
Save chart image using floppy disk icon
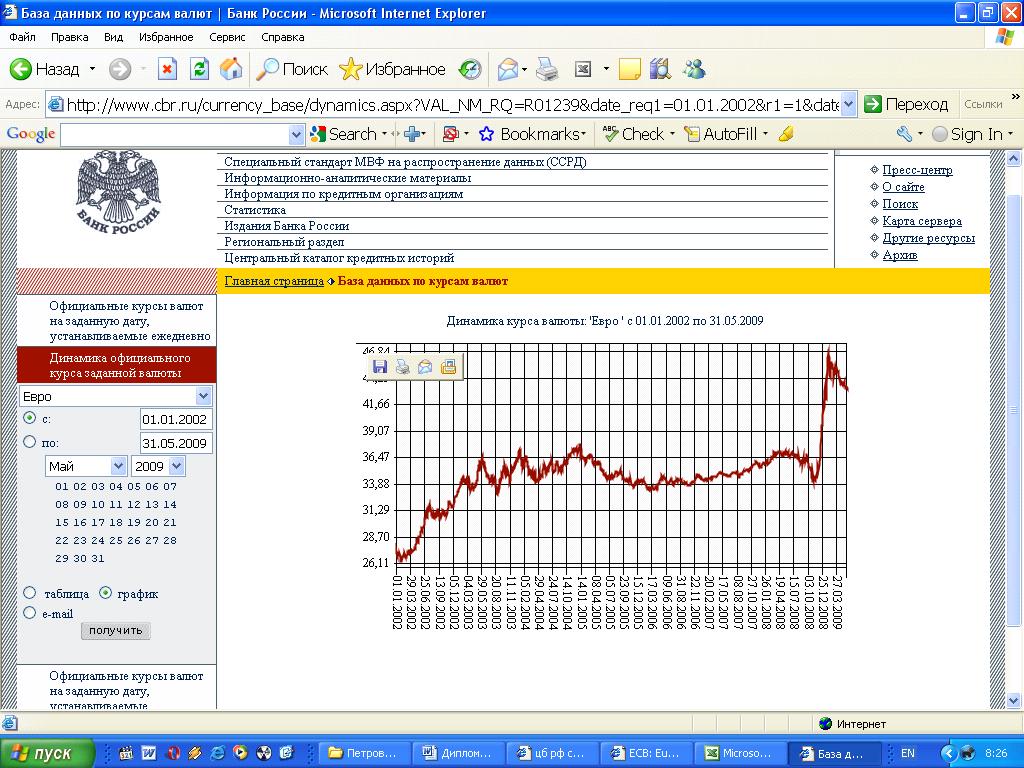[x=380, y=367]
